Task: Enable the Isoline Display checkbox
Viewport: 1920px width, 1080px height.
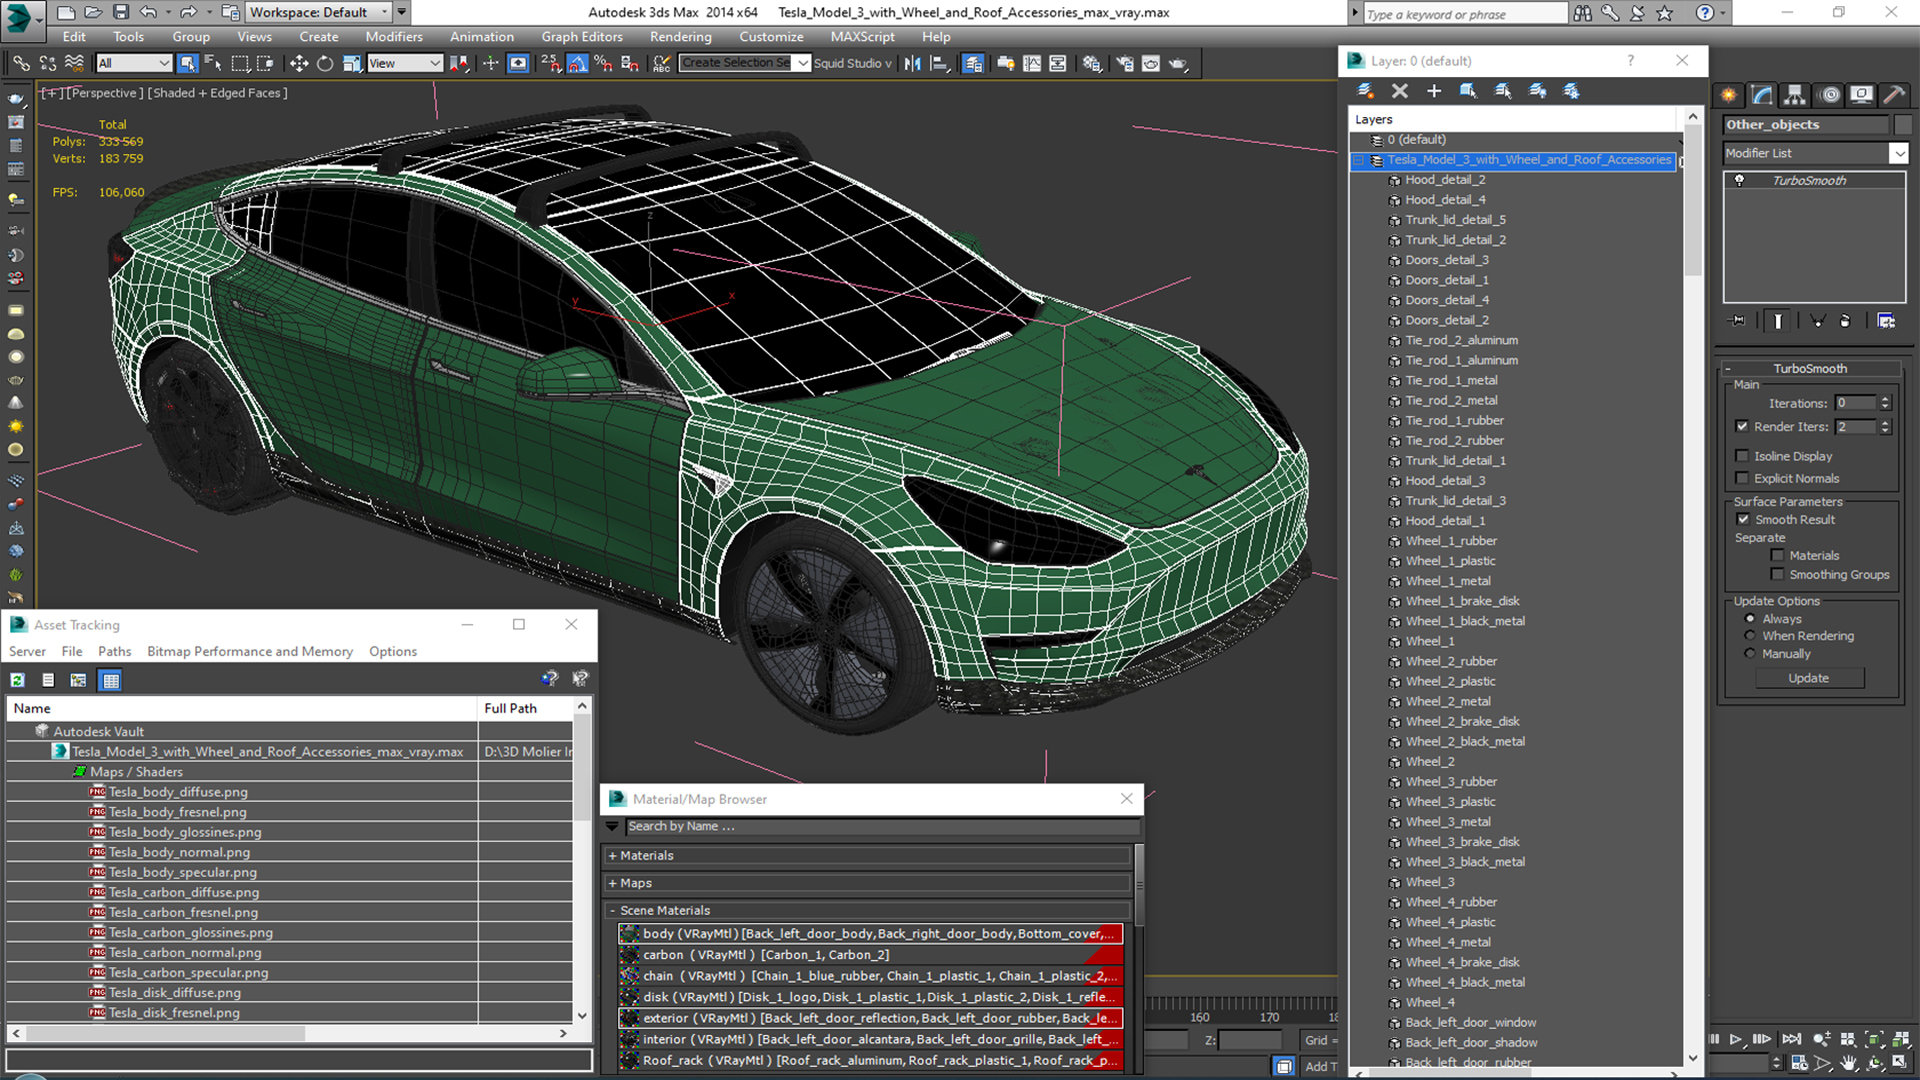Action: pos(1742,456)
